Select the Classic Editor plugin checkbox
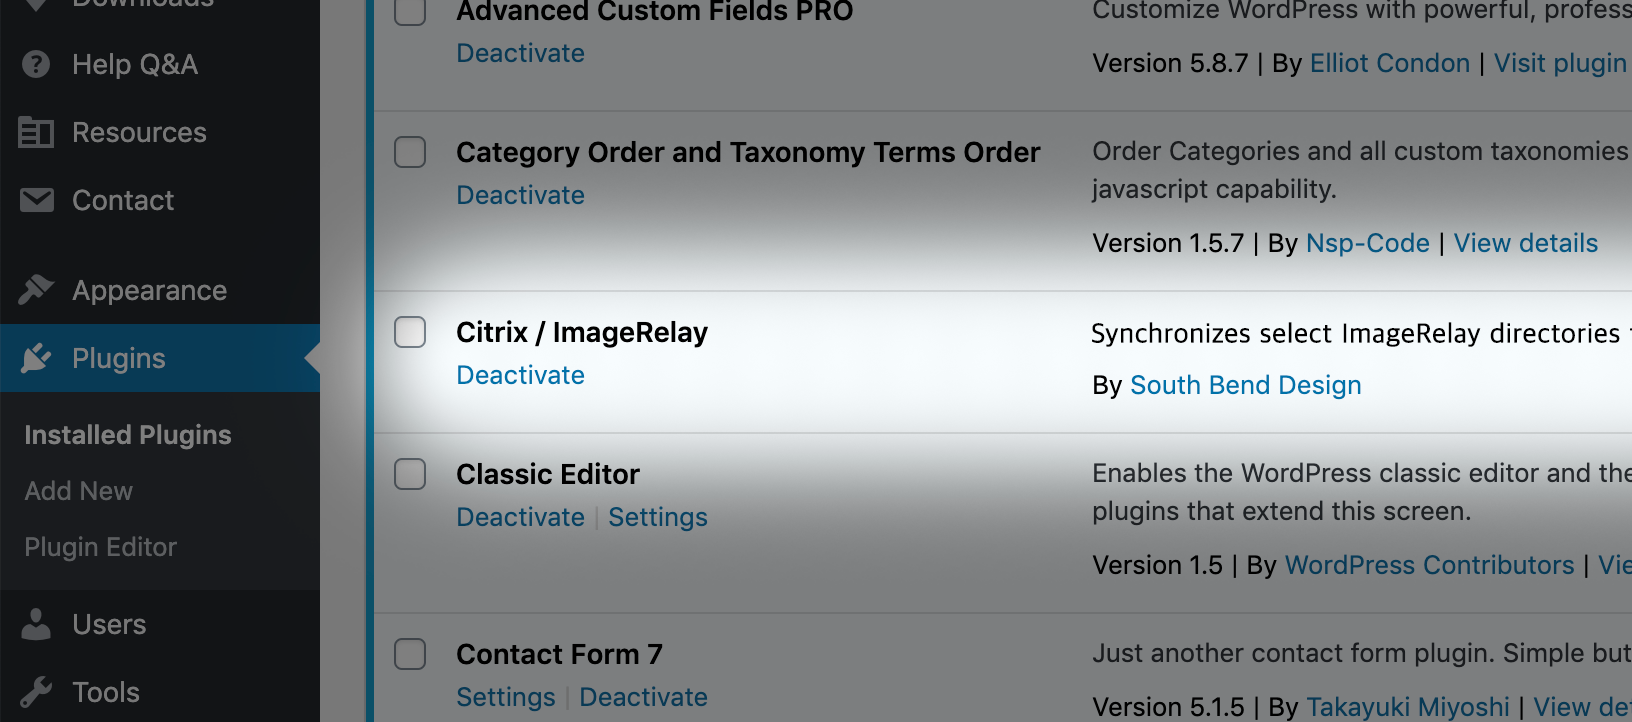 pyautogui.click(x=410, y=474)
